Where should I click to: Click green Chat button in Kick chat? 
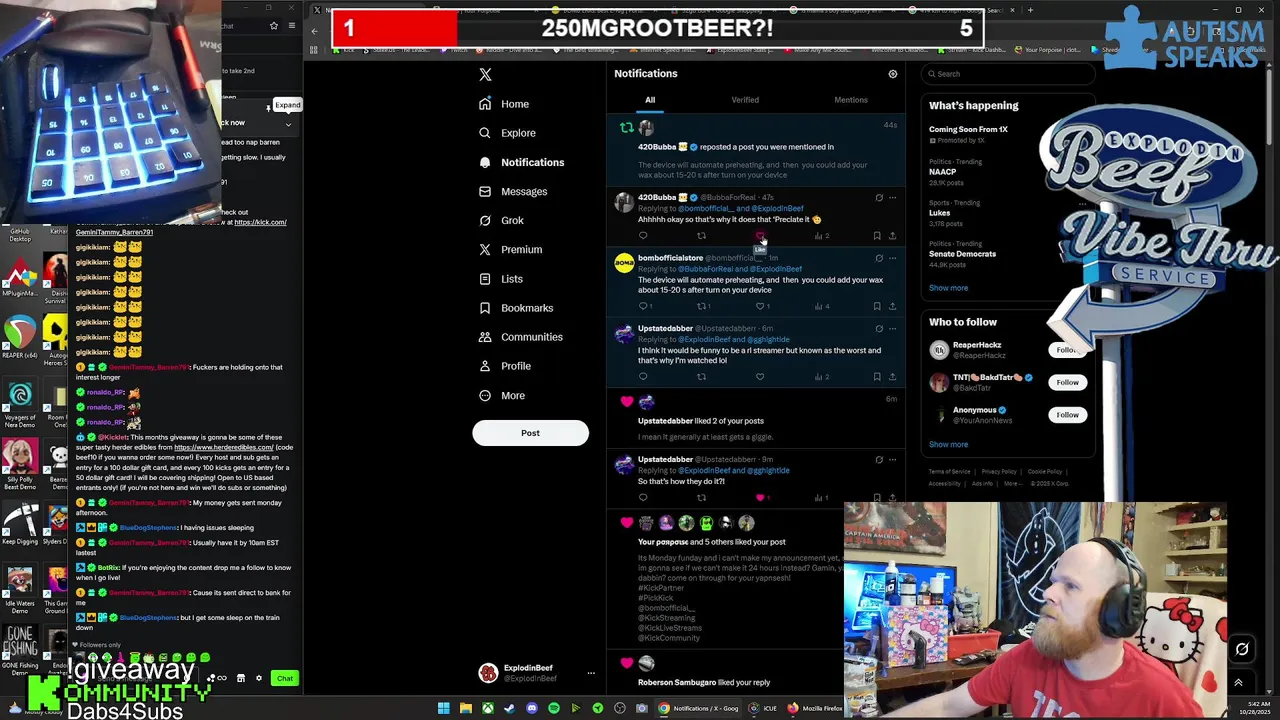[285, 679]
